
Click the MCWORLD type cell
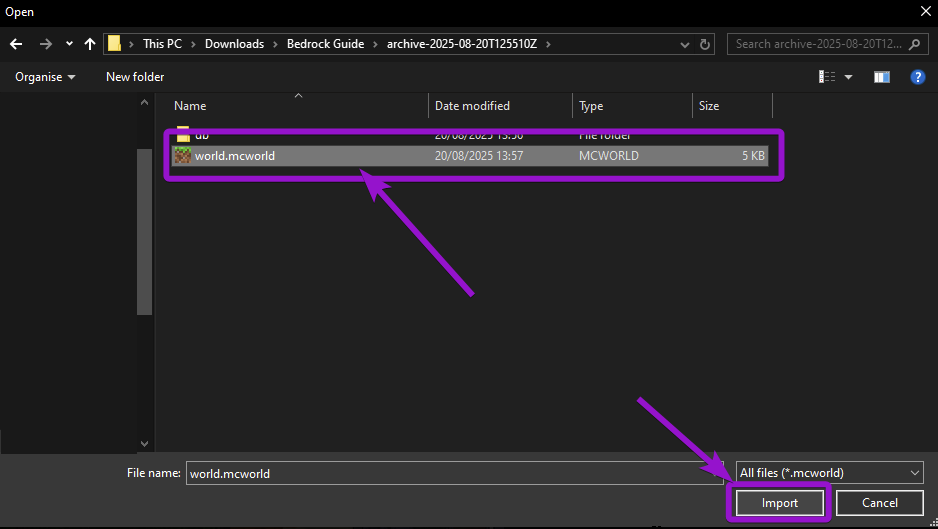tap(608, 156)
